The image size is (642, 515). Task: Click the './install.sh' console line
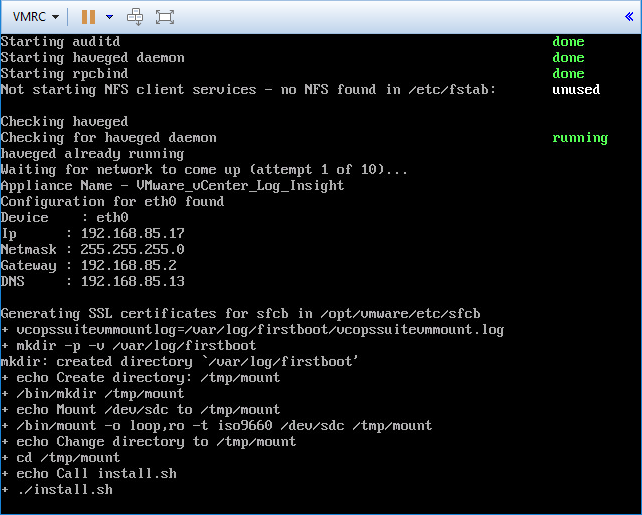pyautogui.click(x=60, y=489)
